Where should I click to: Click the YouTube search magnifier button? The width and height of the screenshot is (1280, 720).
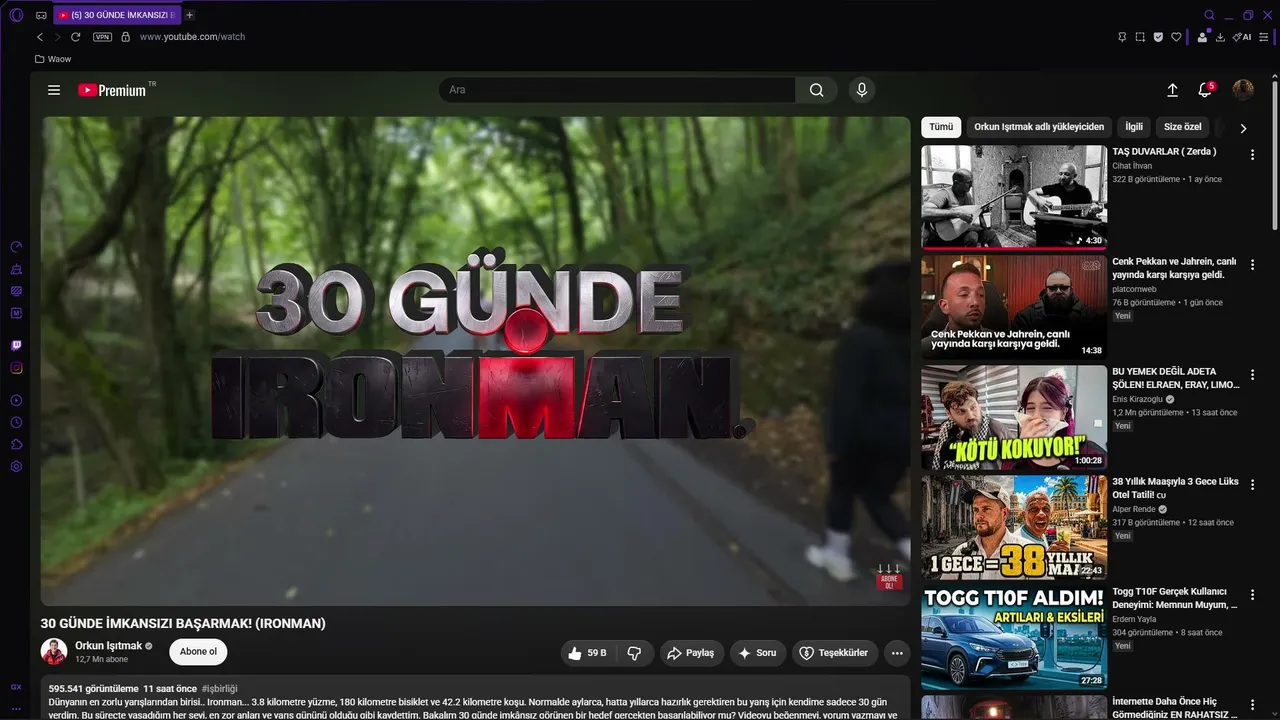tap(817, 90)
